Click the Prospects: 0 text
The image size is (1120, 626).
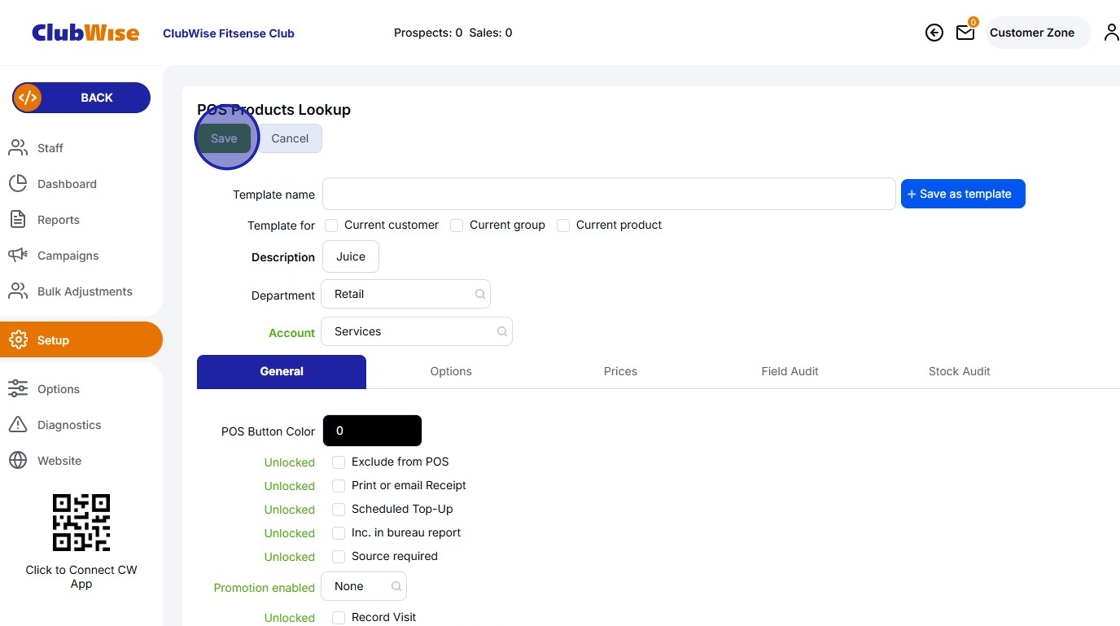coord(428,33)
